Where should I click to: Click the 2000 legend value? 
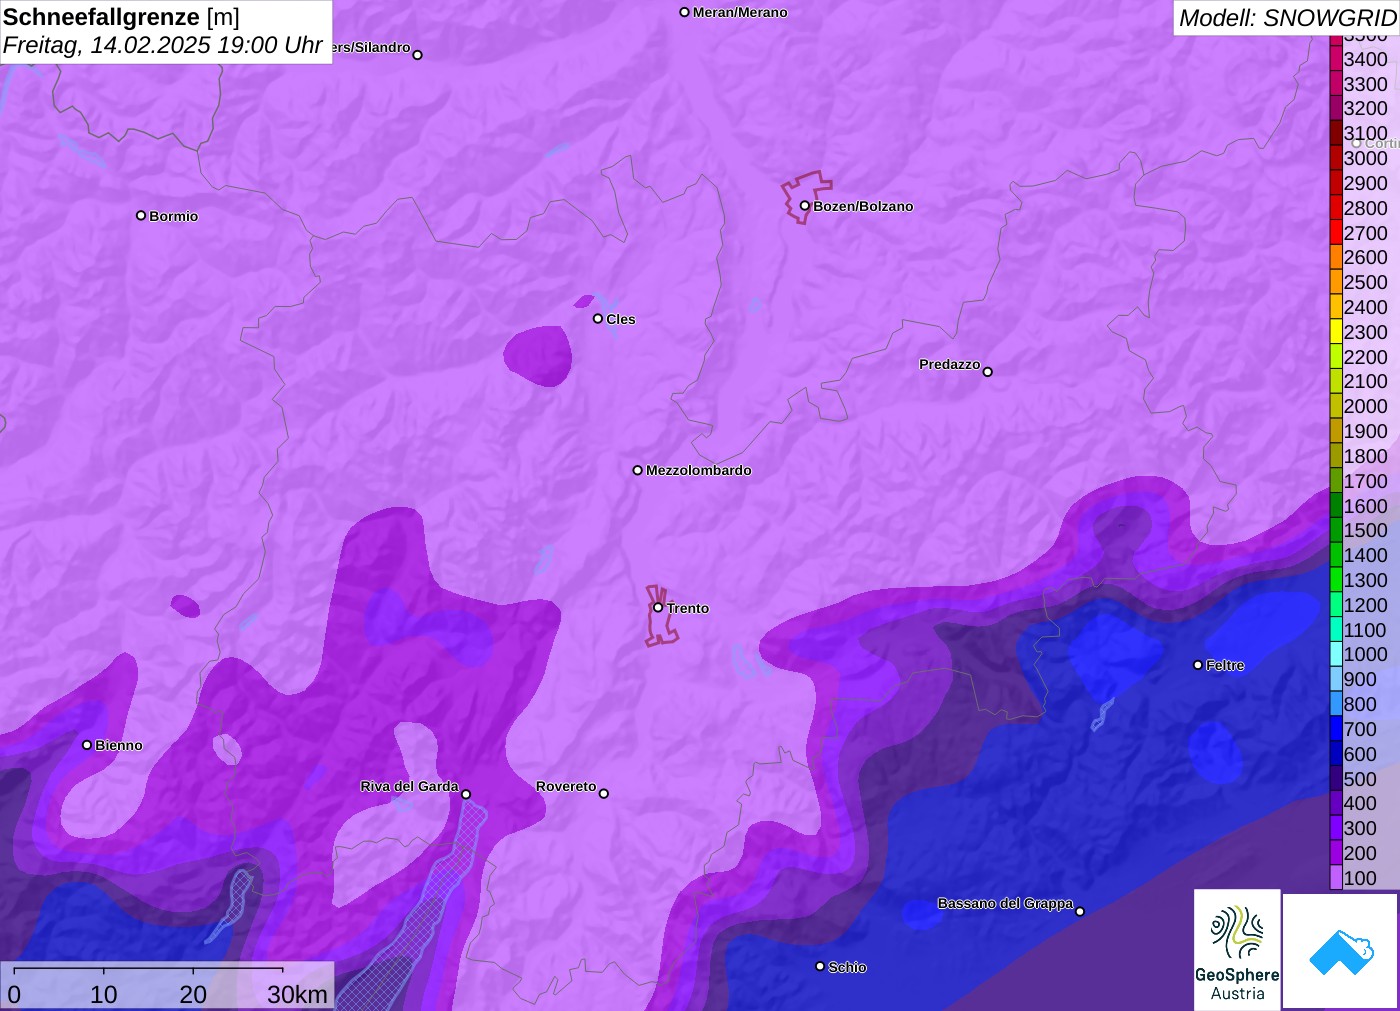coord(1366,406)
